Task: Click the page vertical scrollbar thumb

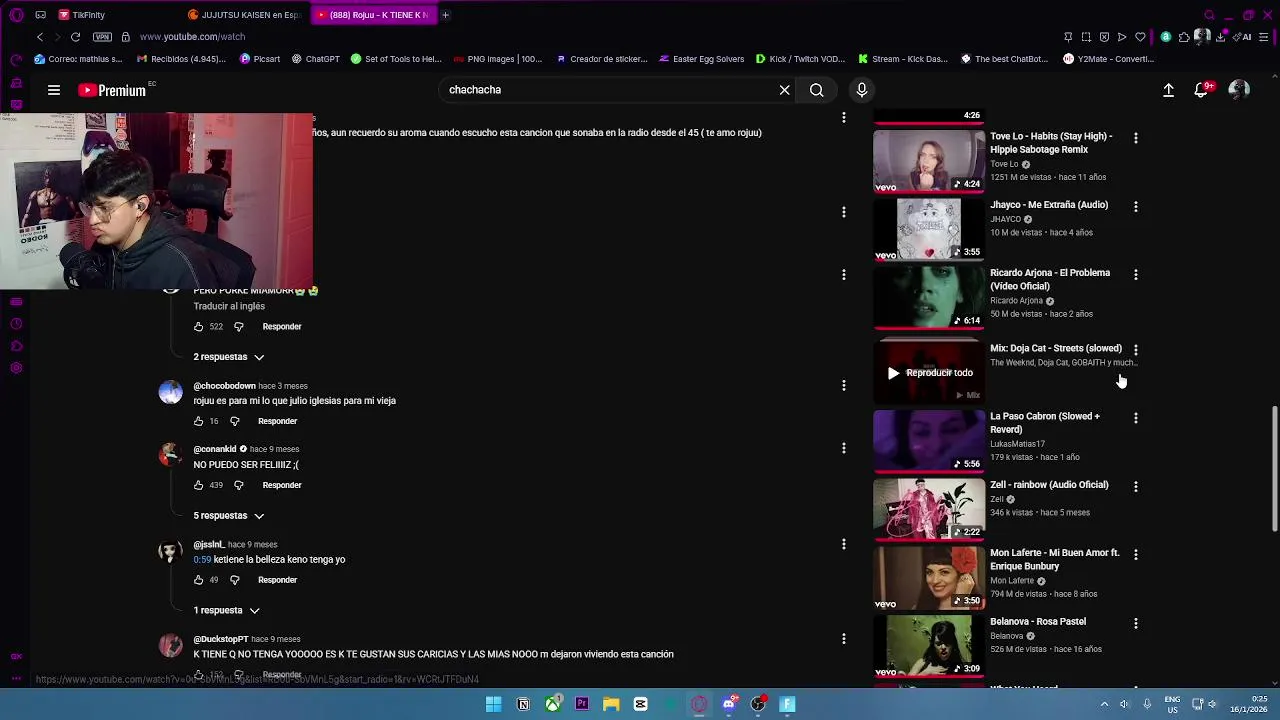Action: (x=1274, y=467)
